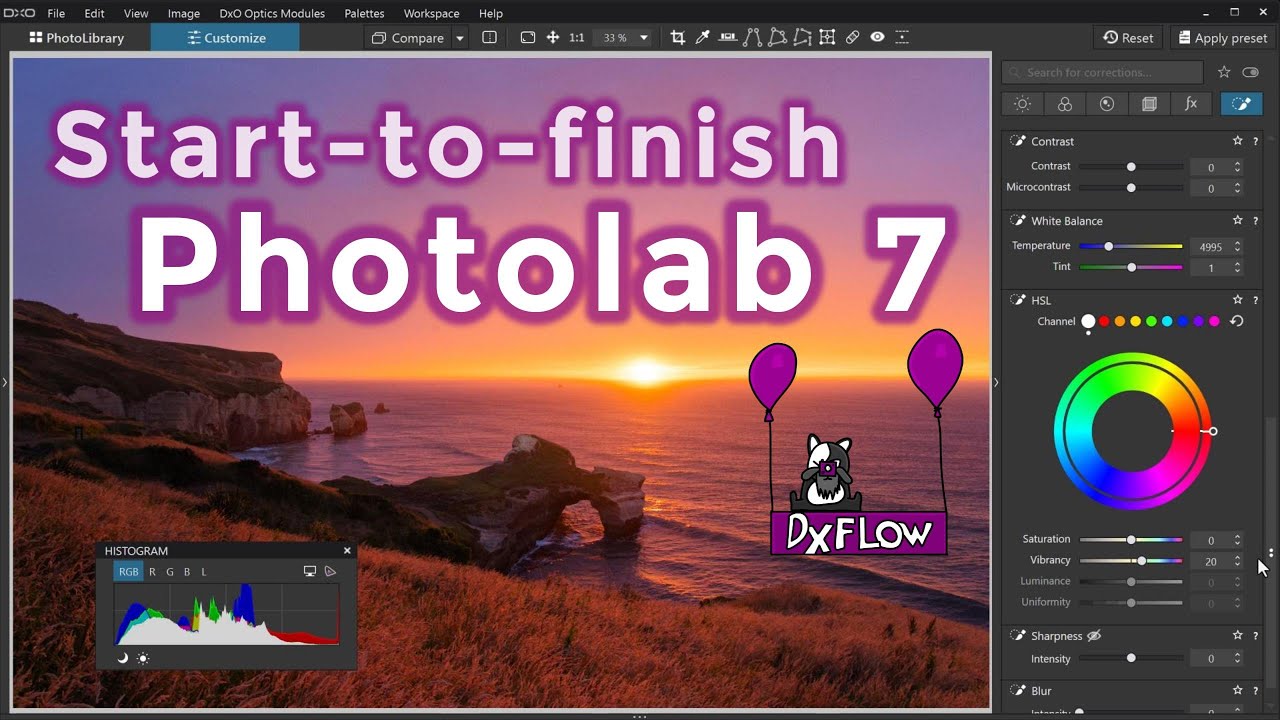Screen dimensions: 1280x720
Task: Select the Force rectangle perspective tool
Action: (x=777, y=38)
